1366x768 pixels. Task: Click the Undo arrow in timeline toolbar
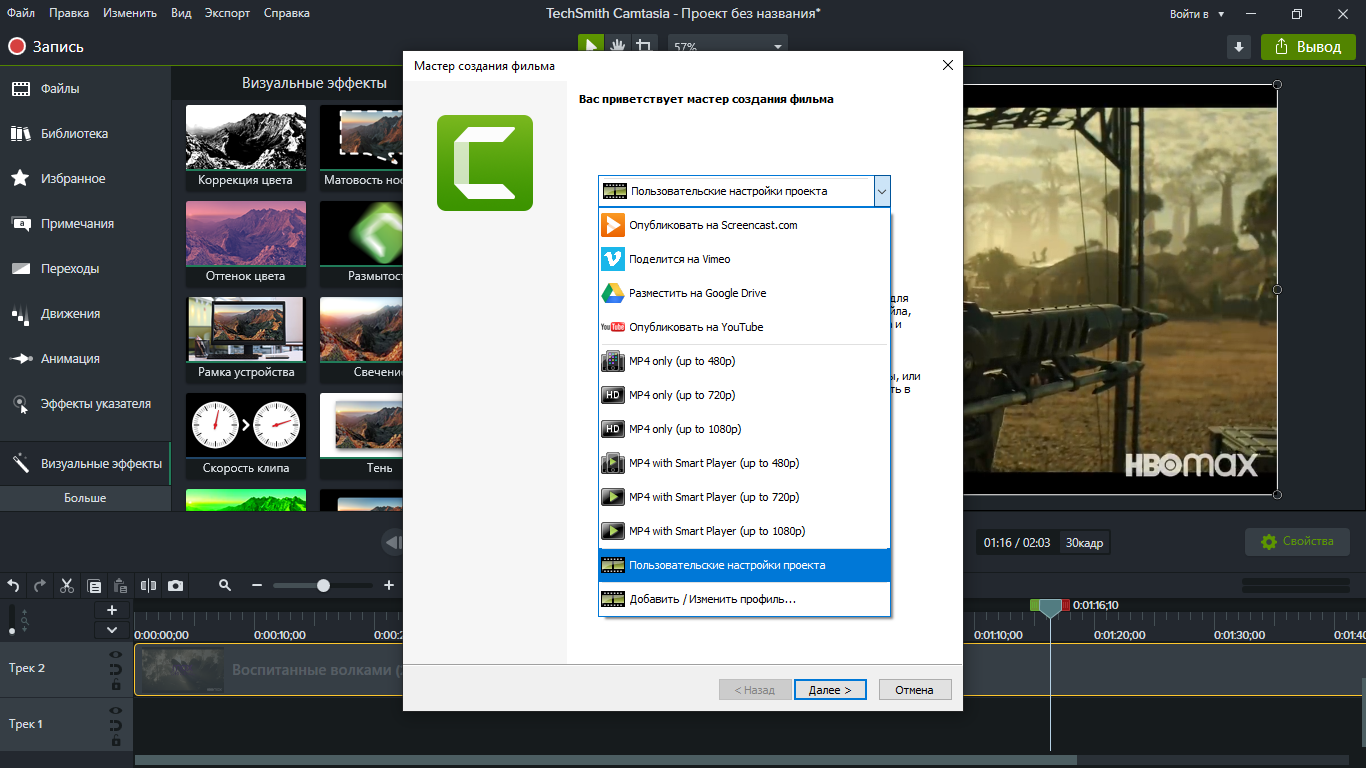click(14, 586)
